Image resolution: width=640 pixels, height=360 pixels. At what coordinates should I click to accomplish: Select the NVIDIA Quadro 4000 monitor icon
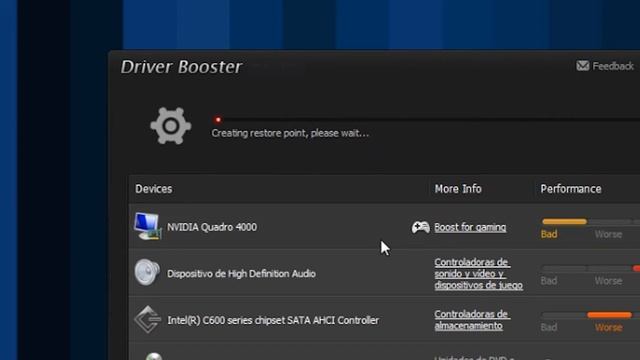147,226
